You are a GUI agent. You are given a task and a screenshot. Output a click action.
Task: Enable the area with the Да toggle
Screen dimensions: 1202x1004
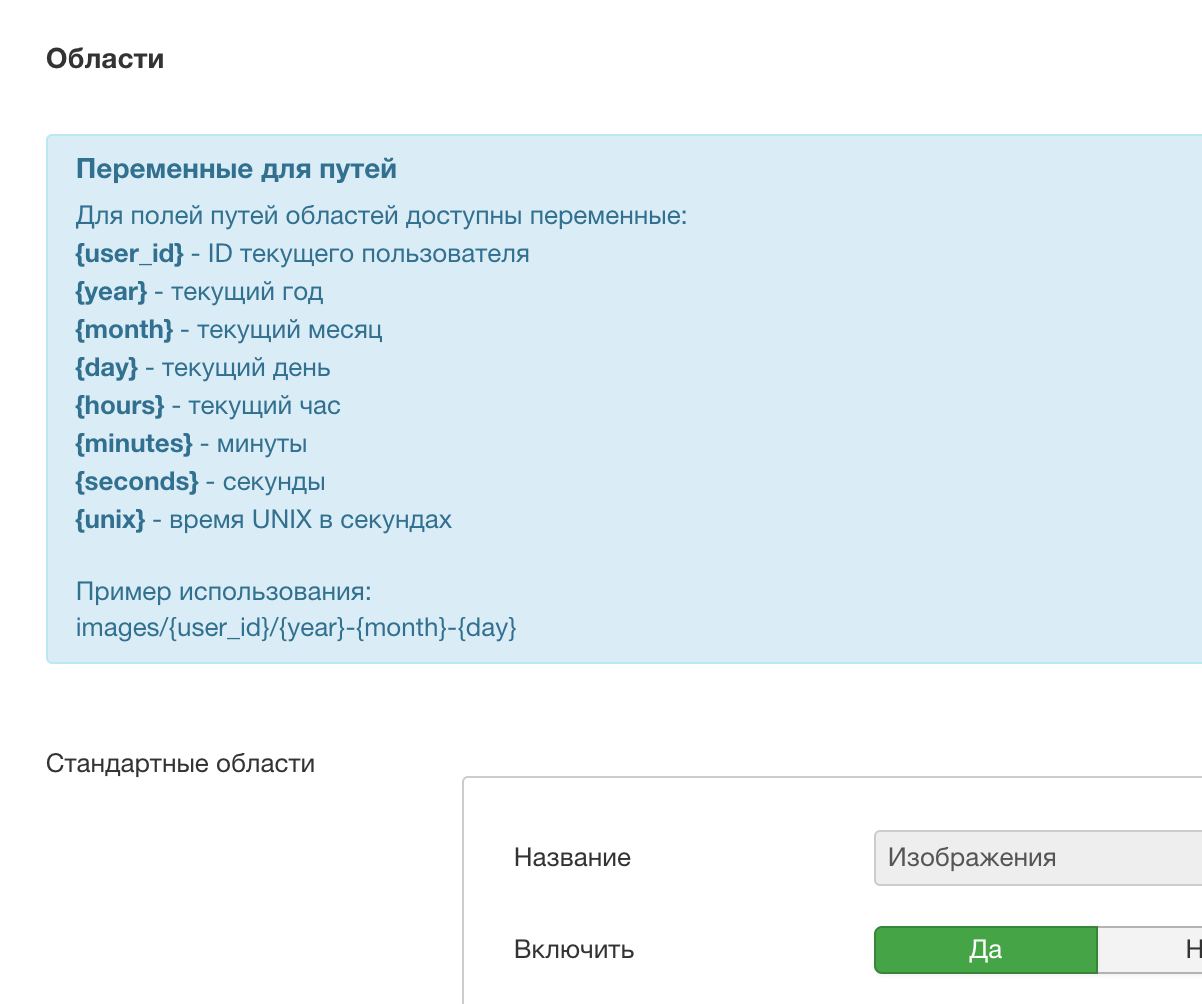[x=985, y=949]
